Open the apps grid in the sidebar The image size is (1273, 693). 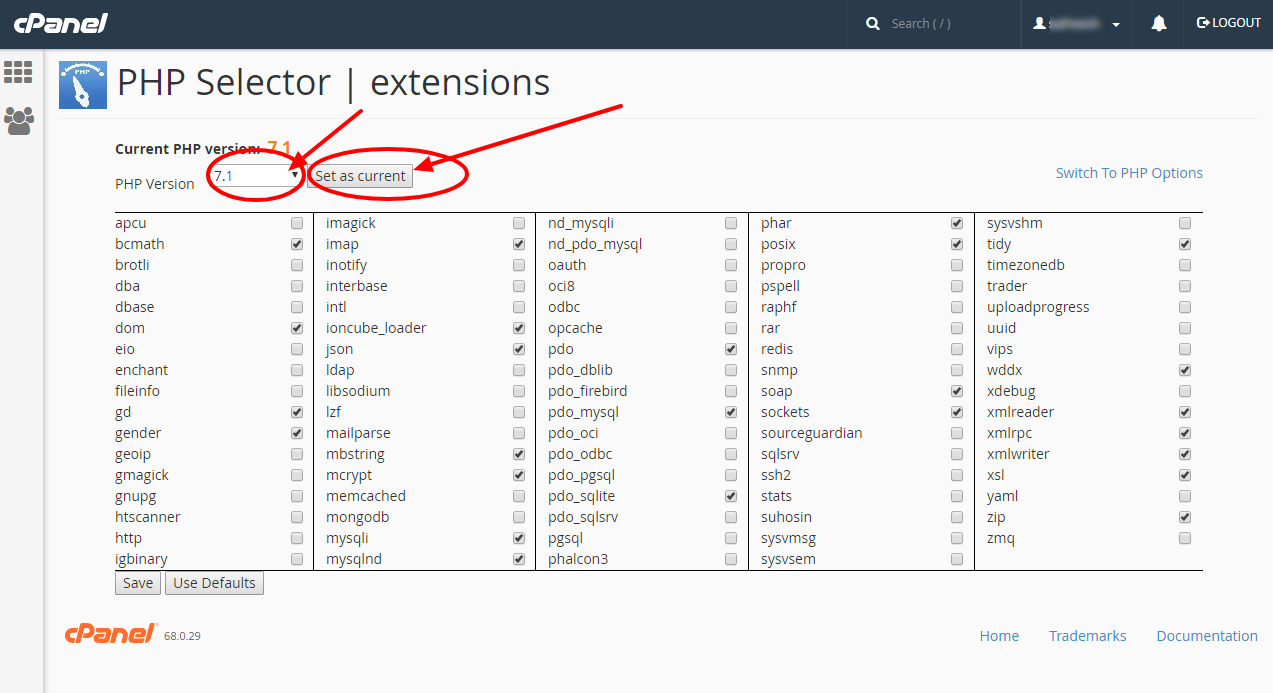pos(18,72)
